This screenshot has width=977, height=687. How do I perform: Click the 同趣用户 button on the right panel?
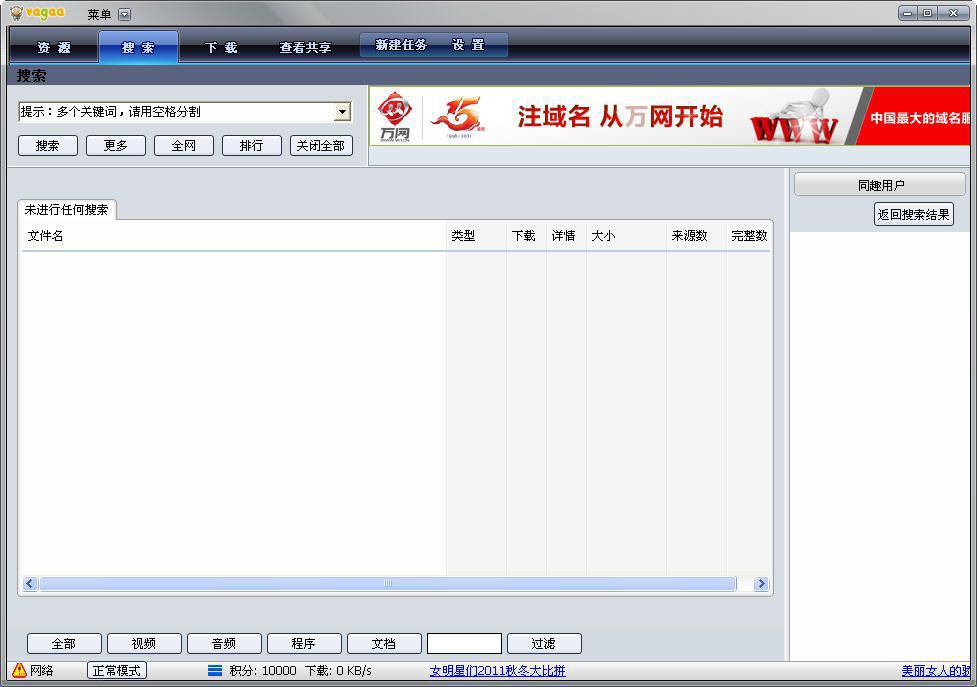(878, 183)
